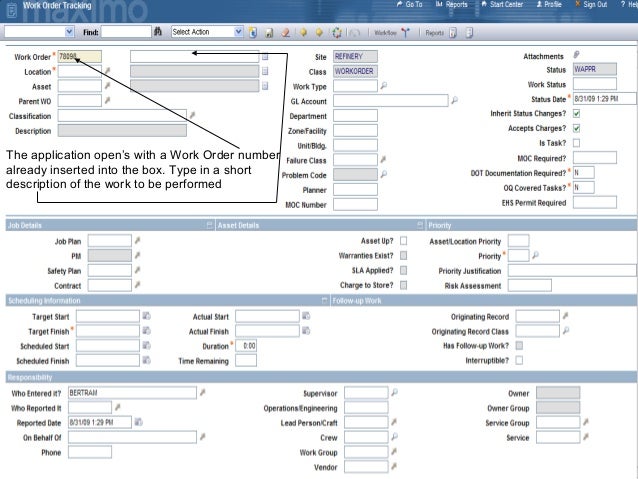Open Actual Finish calendar picker

point(306,331)
